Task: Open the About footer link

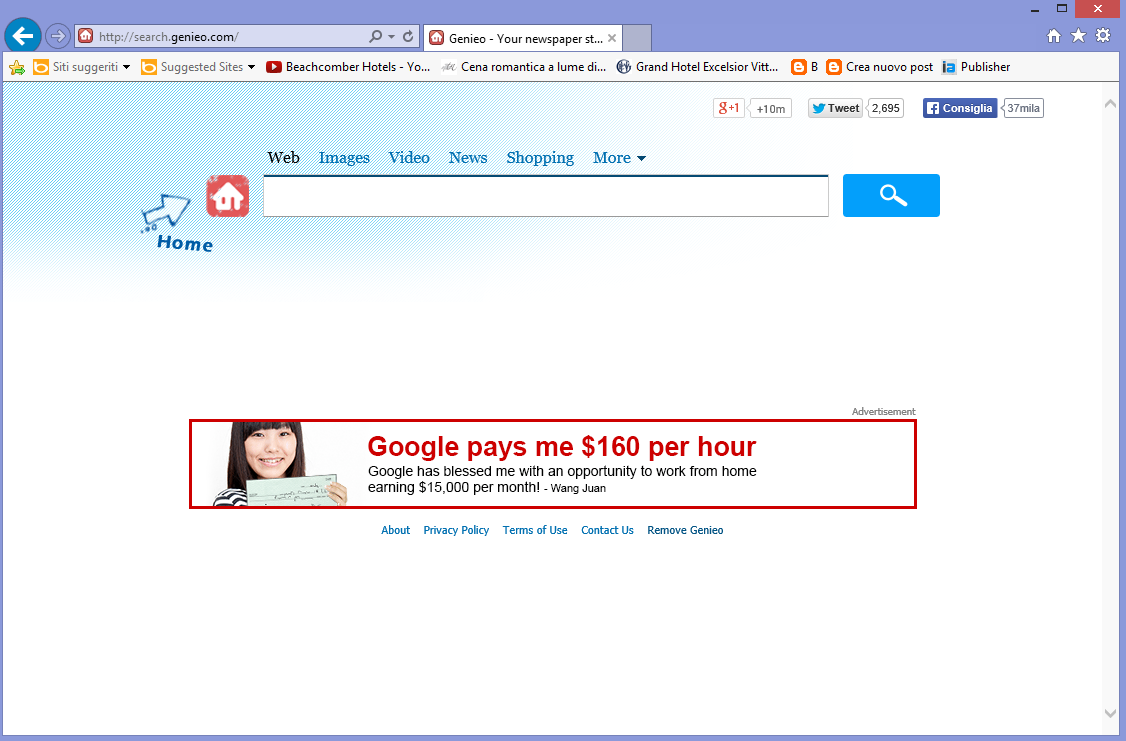Action: pyautogui.click(x=396, y=530)
